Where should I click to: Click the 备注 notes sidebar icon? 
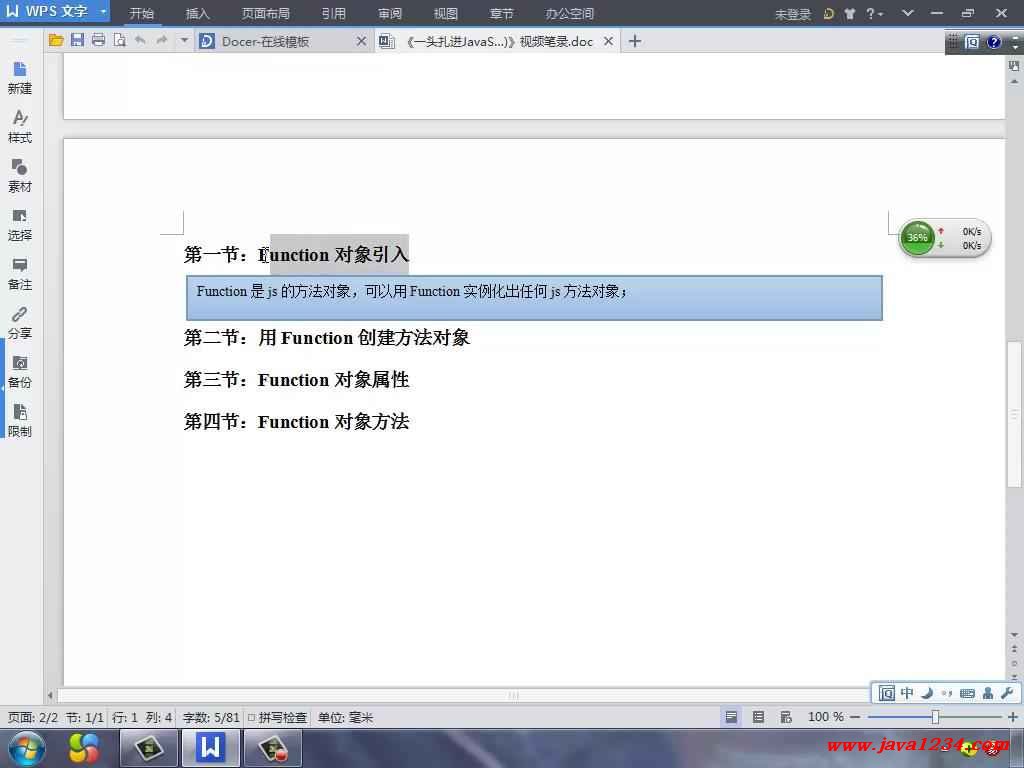click(20, 274)
